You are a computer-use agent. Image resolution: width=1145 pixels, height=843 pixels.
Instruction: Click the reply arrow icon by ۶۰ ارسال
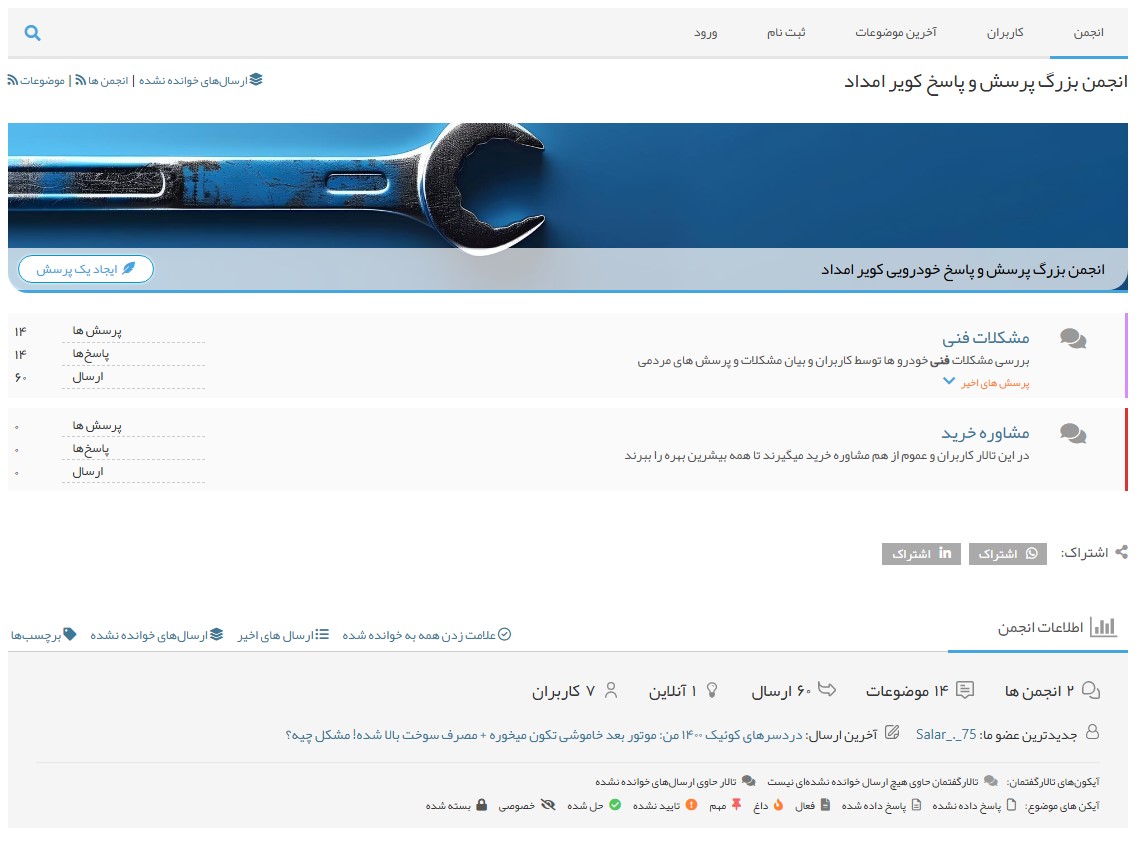tap(827, 689)
